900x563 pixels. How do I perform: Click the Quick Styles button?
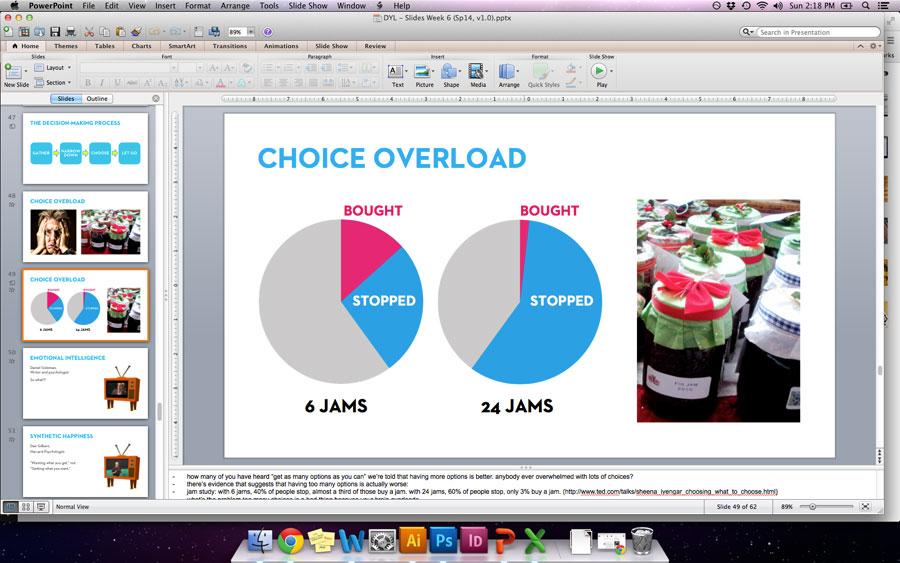pos(543,75)
